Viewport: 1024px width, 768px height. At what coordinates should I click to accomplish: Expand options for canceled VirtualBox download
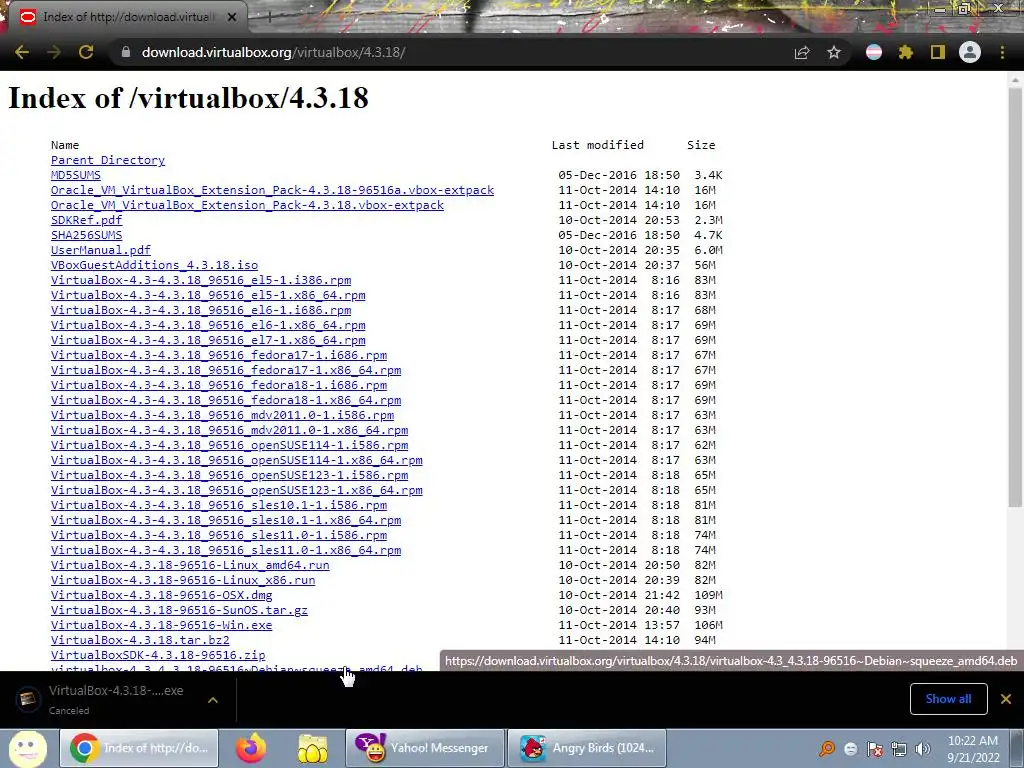click(213, 700)
